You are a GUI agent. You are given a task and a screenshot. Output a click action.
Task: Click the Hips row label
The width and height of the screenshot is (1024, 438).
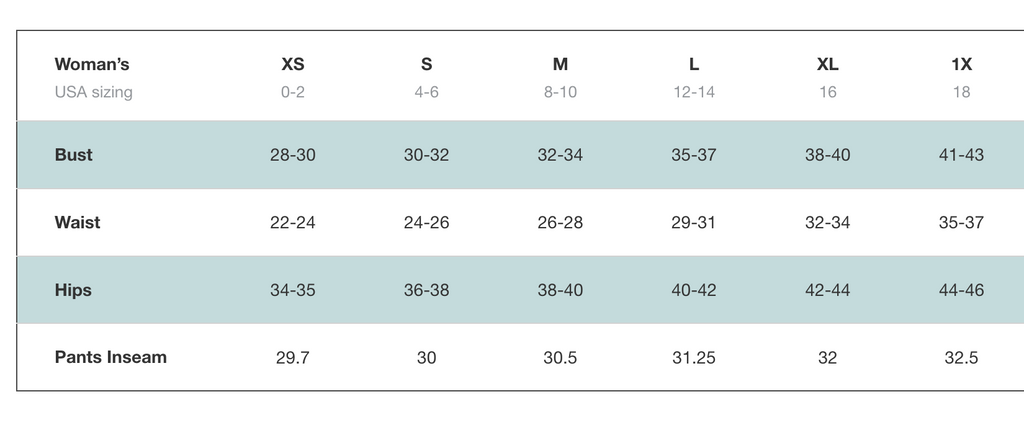tap(73, 290)
